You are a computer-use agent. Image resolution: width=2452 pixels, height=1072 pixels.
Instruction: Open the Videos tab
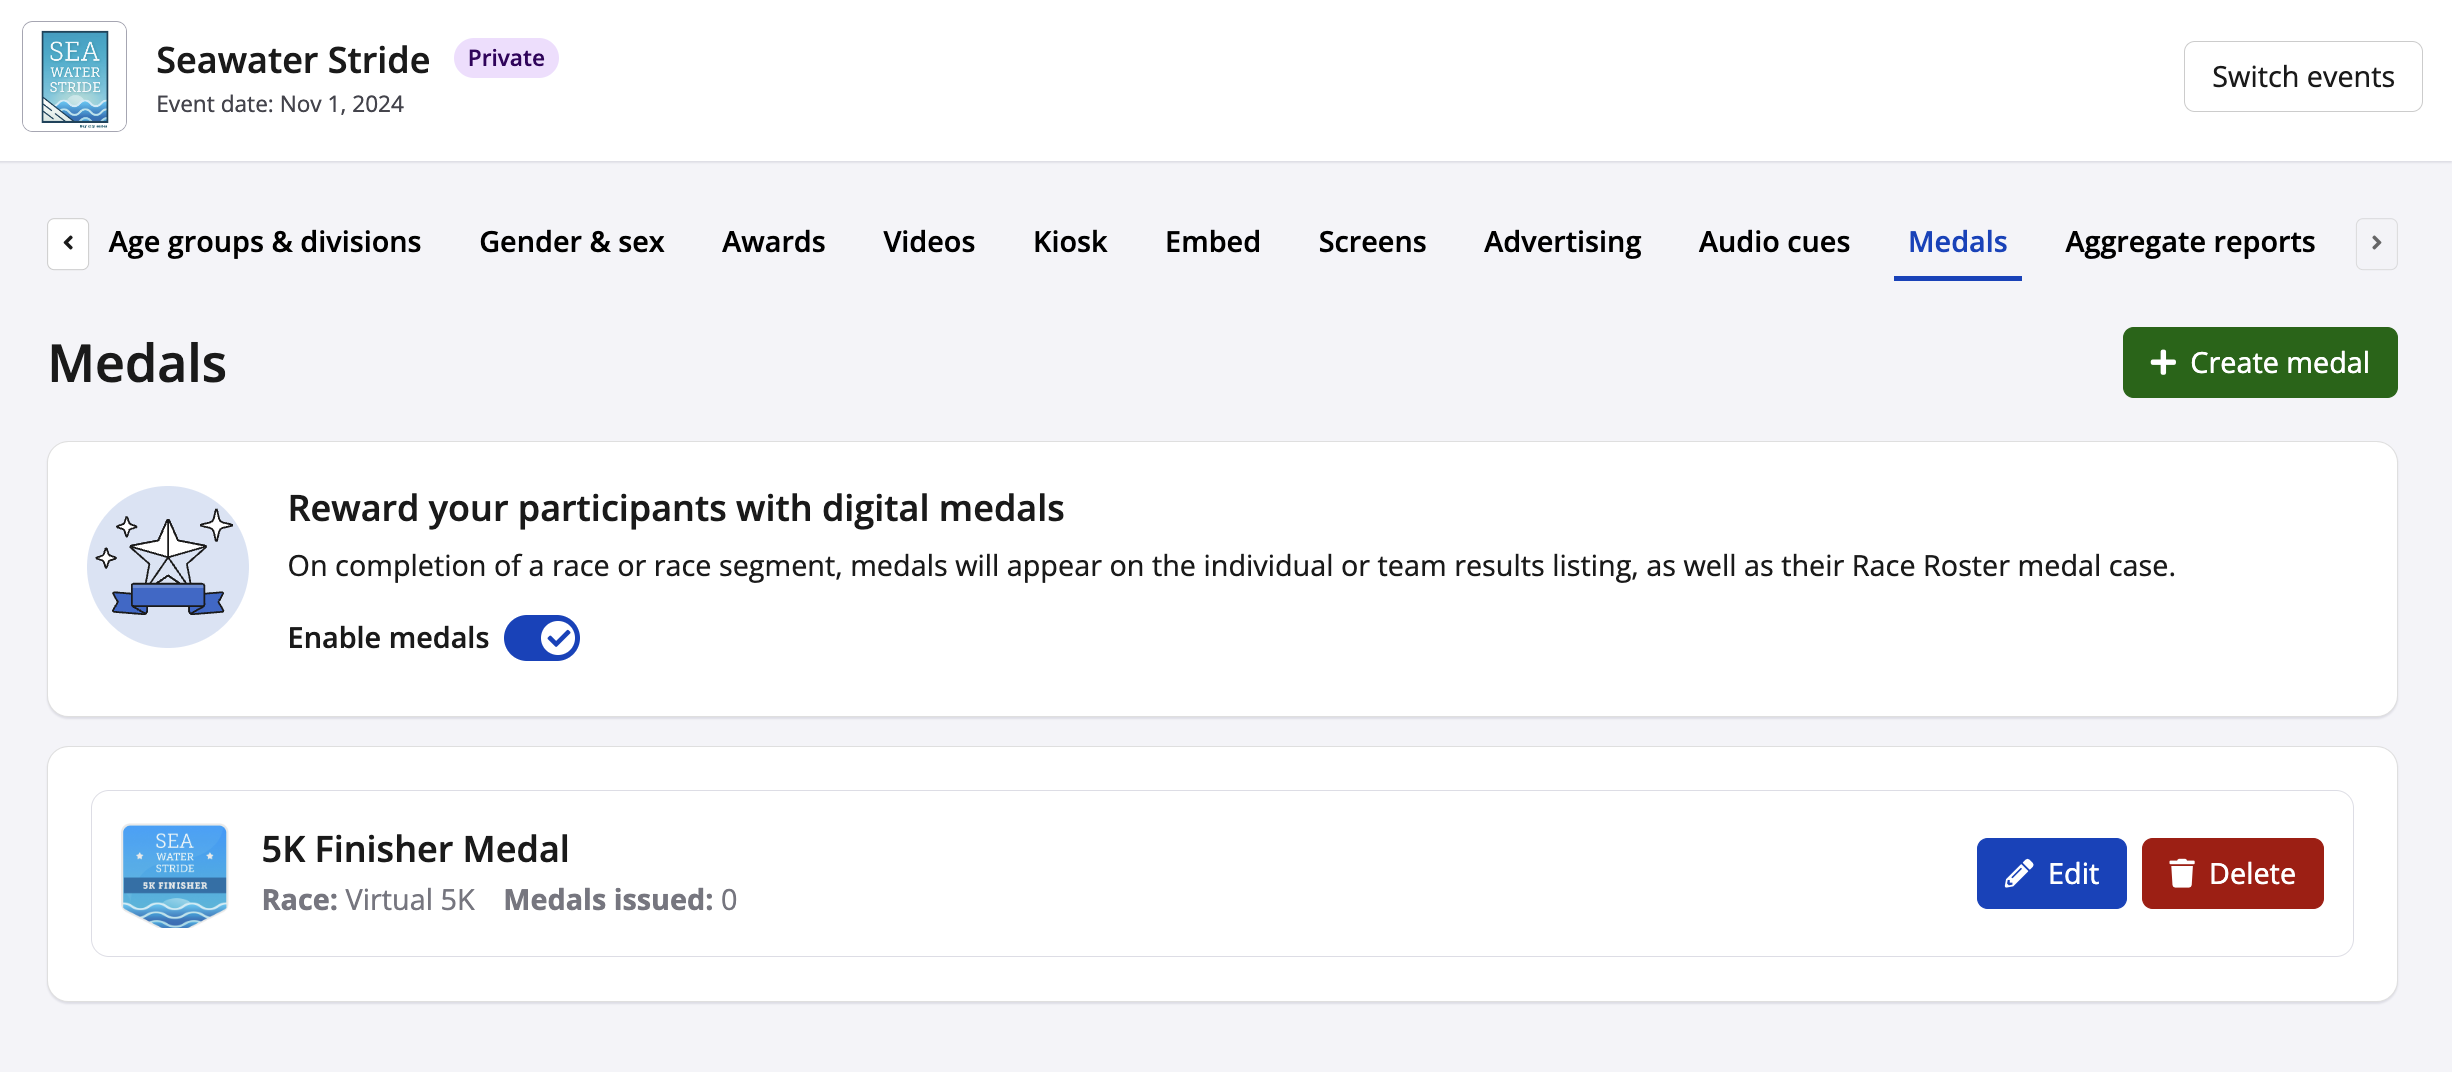[x=928, y=242]
